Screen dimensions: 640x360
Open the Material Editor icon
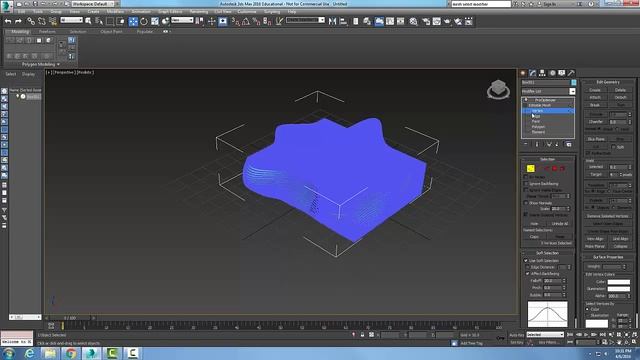click(x=413, y=21)
